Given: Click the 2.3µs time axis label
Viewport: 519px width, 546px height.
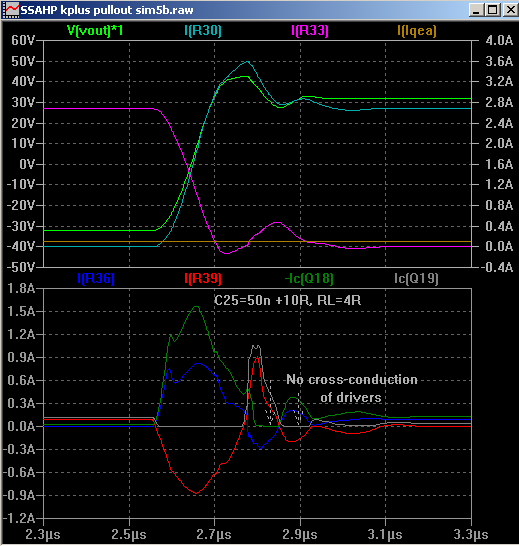Looking at the screenshot, I should (x=43, y=535).
